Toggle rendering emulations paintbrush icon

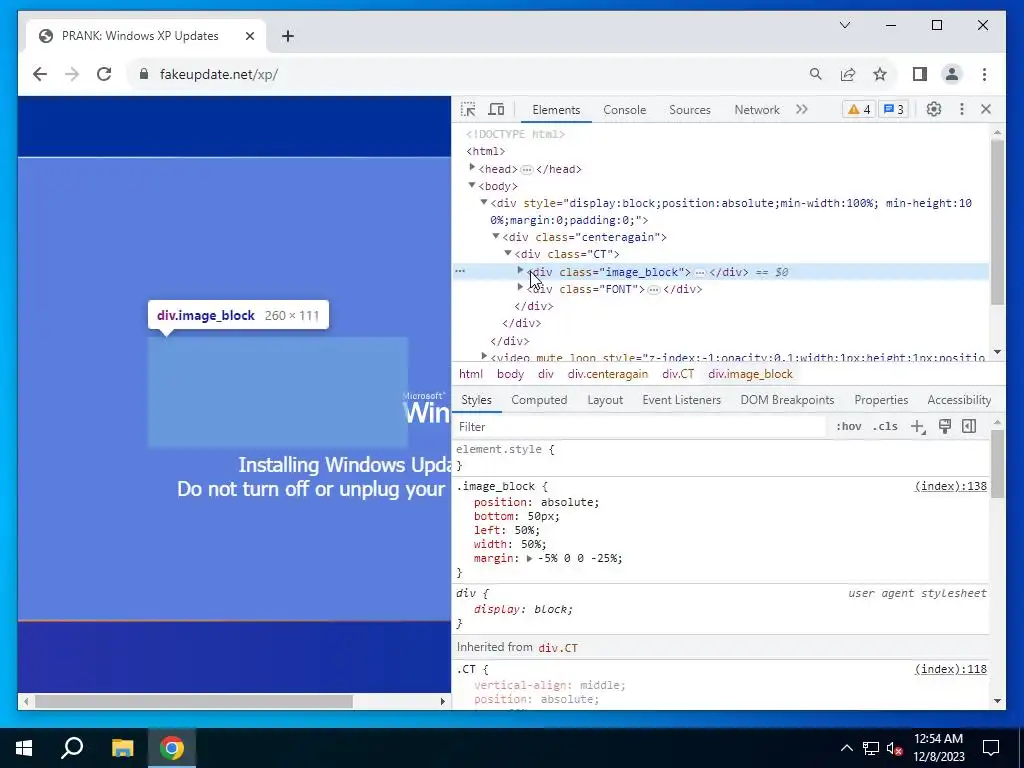point(944,426)
